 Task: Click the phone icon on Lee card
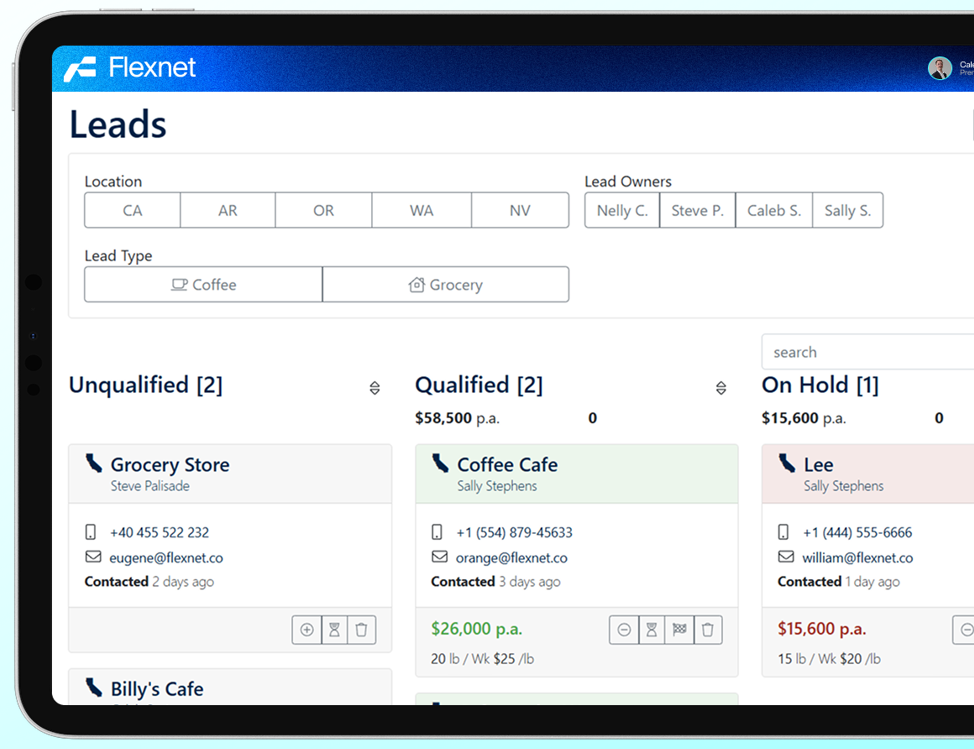pyautogui.click(x=784, y=532)
